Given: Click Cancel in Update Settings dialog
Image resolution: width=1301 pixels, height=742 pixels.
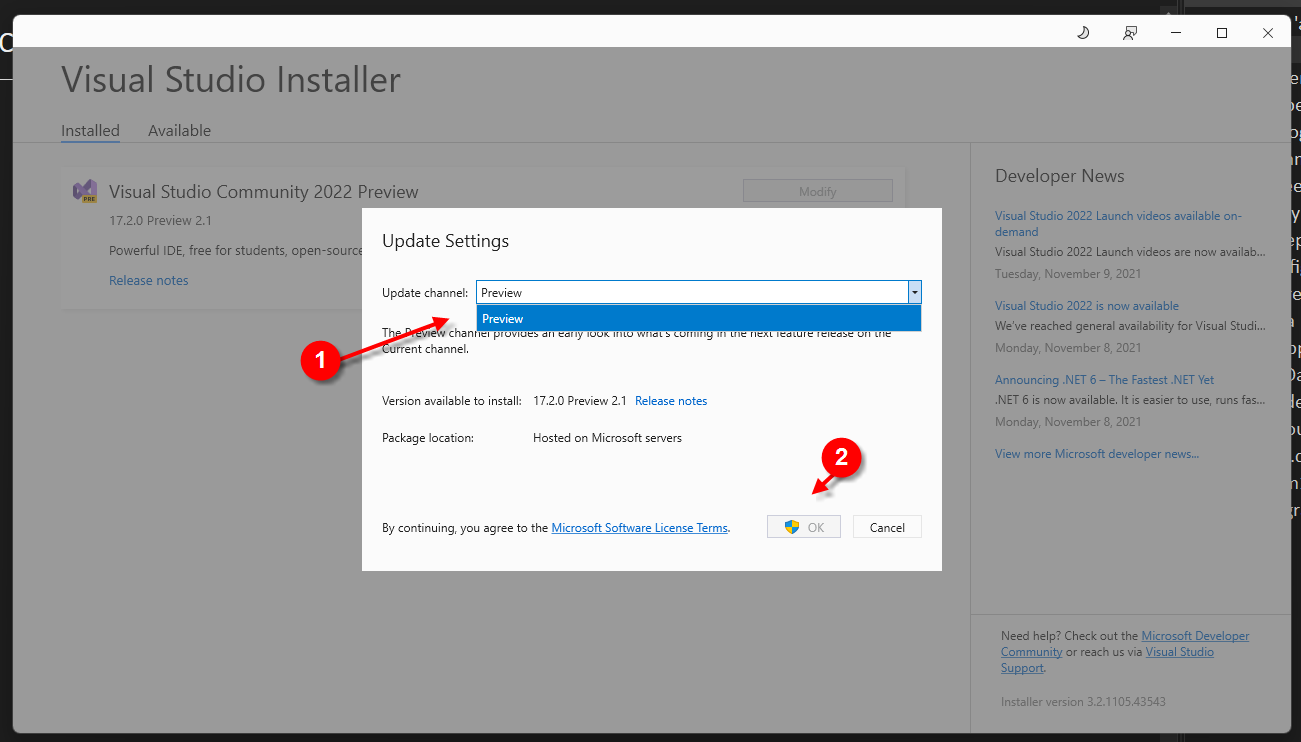Looking at the screenshot, I should (887, 527).
